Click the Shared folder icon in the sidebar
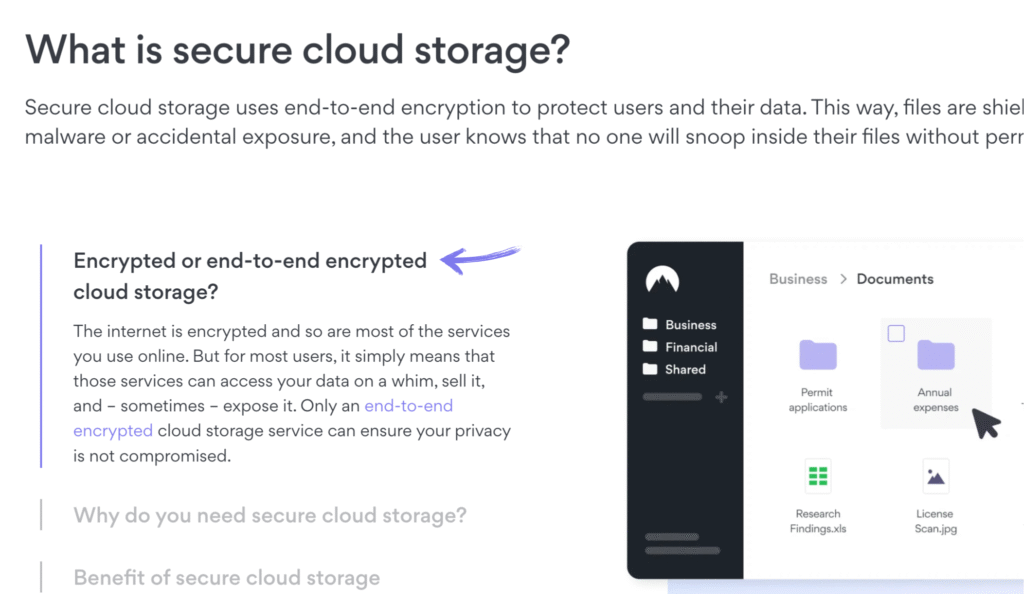 click(x=650, y=369)
